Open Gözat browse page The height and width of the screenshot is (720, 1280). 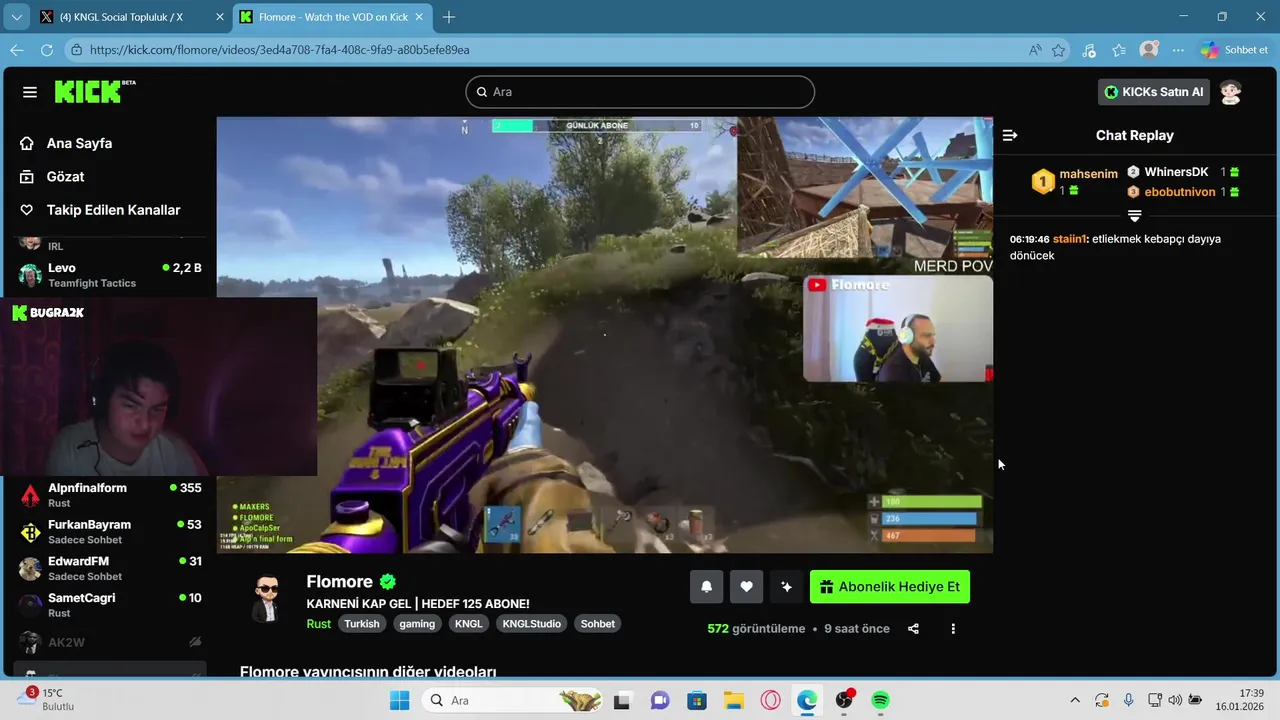pos(66,176)
